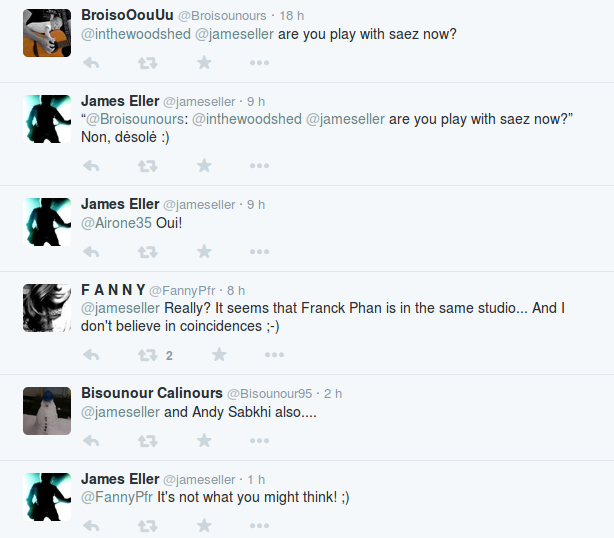This screenshot has height=538, width=614.
Task: Open more options on Bisounour Calinours' tweet
Action: [x=259, y=441]
